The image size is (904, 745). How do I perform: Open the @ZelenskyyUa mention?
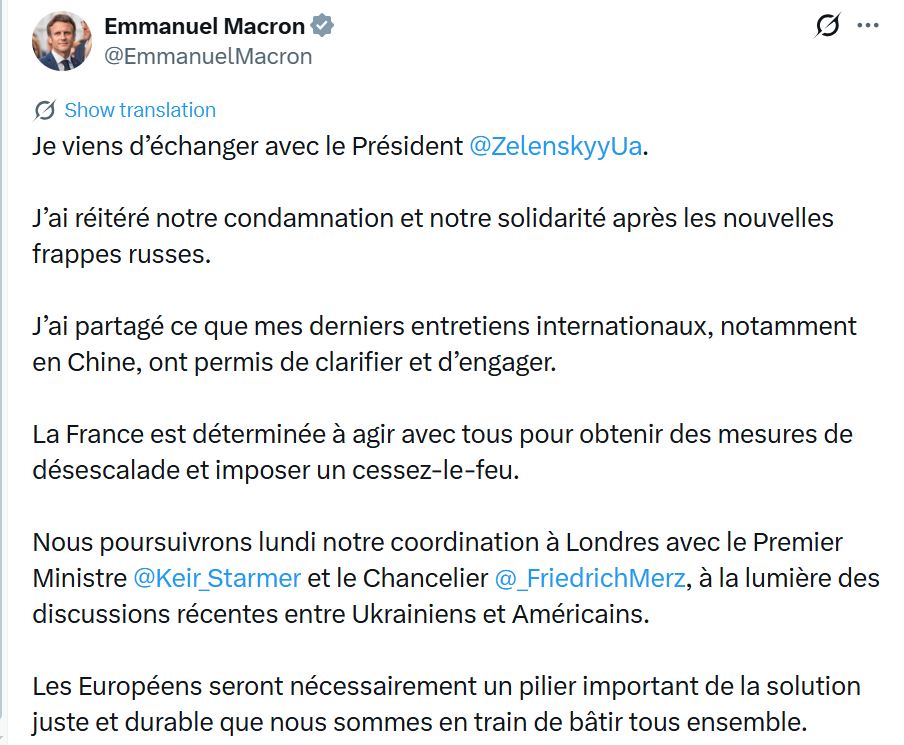[x=555, y=146]
